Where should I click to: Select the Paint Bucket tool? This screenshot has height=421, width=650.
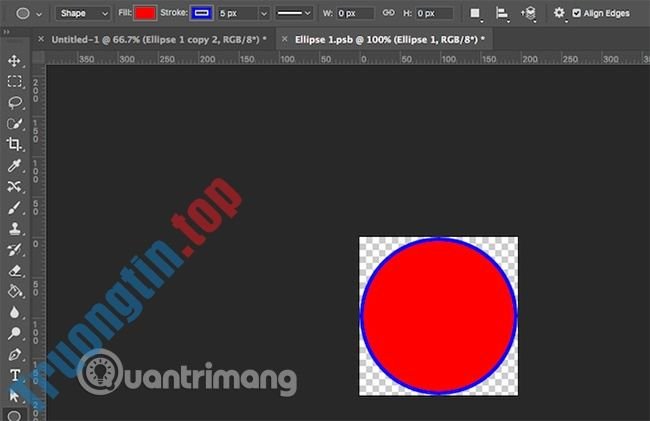point(15,291)
